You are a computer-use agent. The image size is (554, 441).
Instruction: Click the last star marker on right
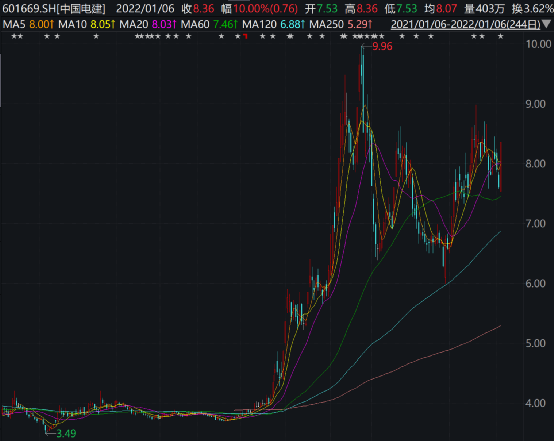coord(500,36)
